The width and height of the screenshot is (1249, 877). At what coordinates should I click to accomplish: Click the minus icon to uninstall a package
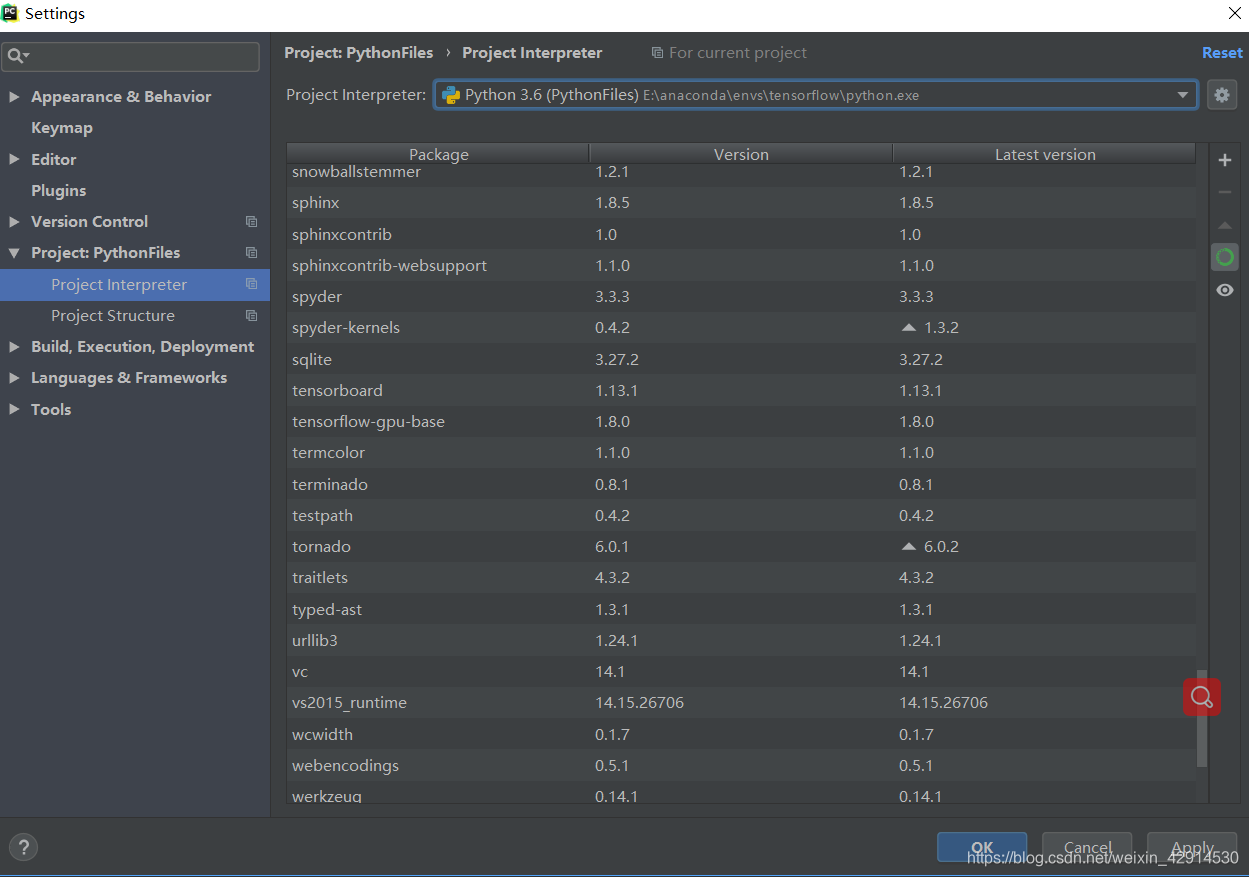coord(1225,192)
